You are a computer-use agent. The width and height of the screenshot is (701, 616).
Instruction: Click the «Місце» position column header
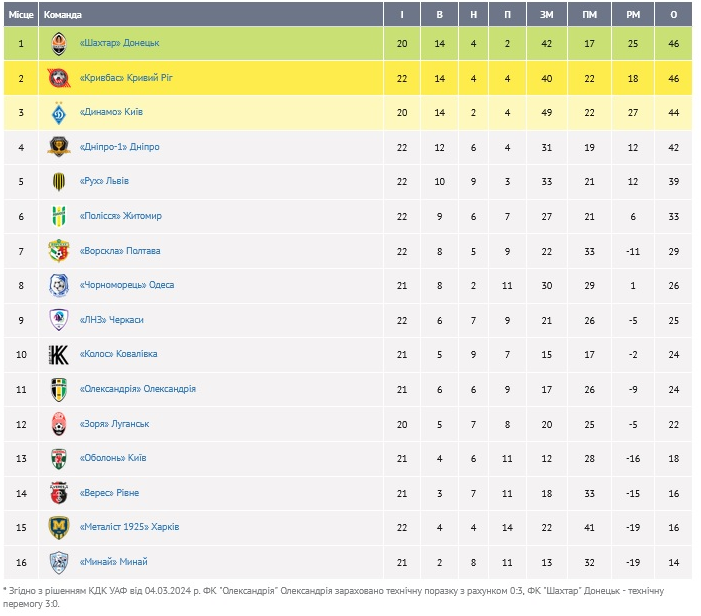click(x=21, y=15)
